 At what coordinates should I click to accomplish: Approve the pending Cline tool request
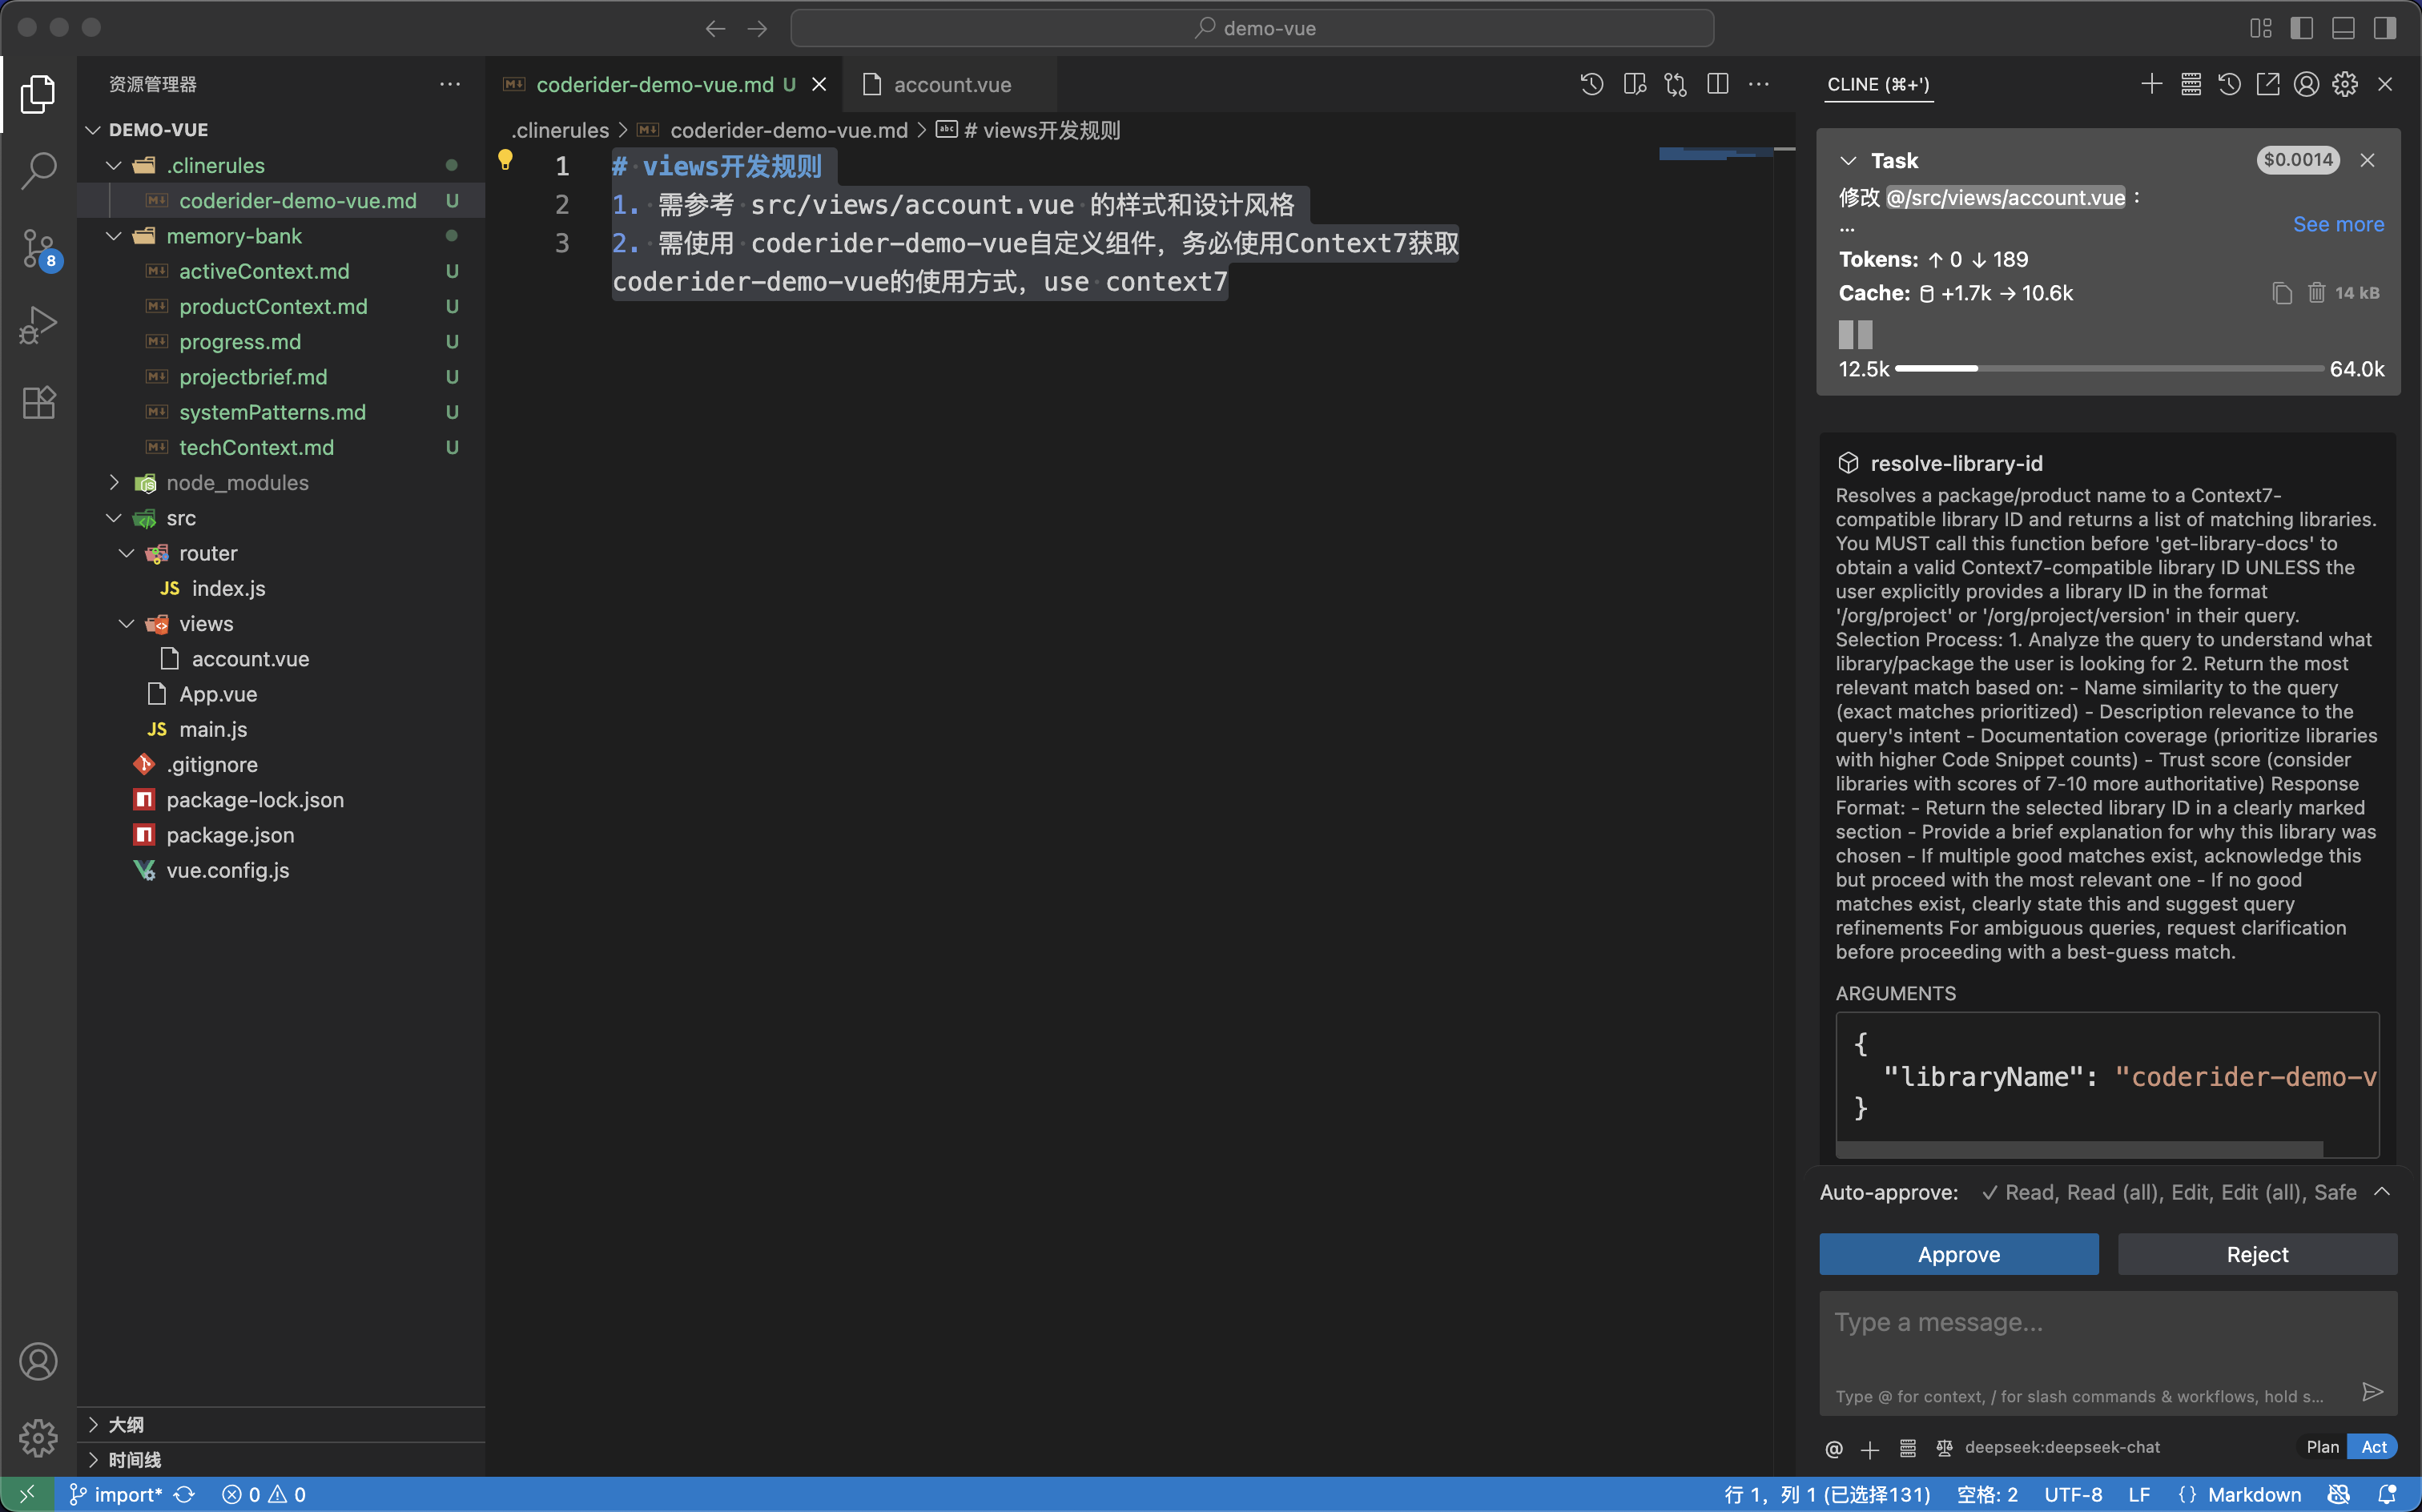tap(1958, 1254)
